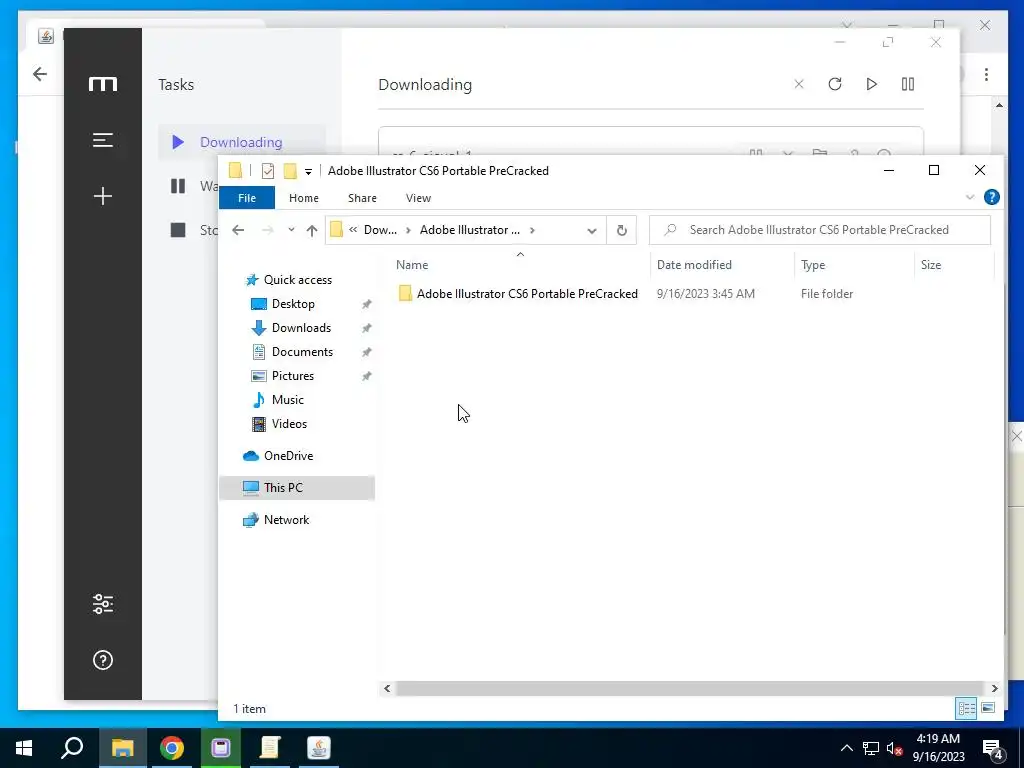Click the horizontal scrollbar in the file list
The width and height of the screenshot is (1024, 768).
point(689,688)
